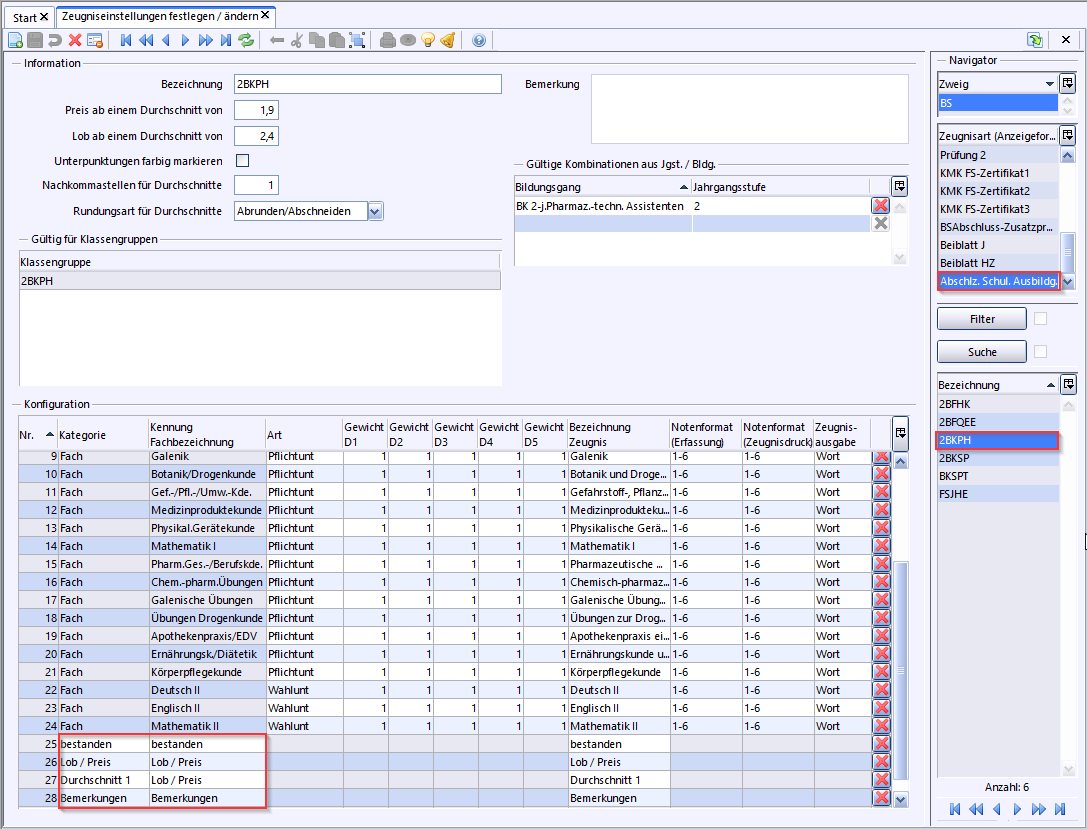
Task: Open column chooser for Bezeichnung navigator list
Action: pyautogui.click(x=1068, y=383)
